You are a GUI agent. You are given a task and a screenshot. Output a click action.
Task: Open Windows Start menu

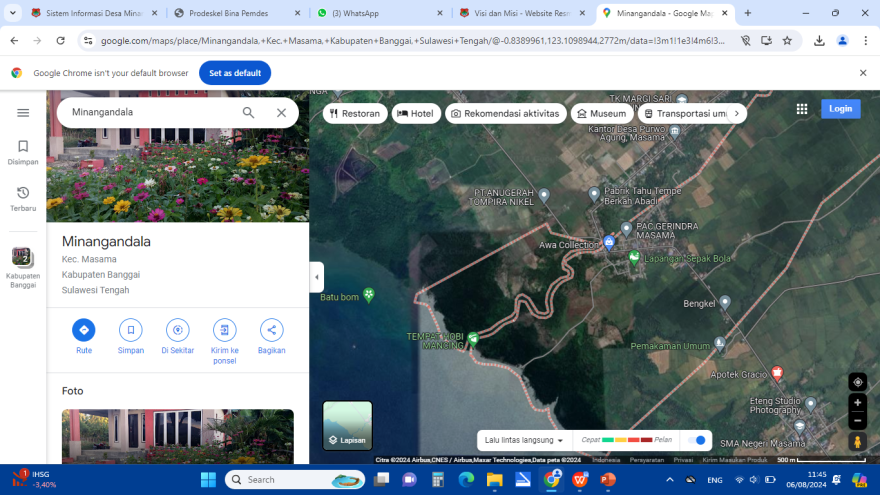[x=208, y=480]
